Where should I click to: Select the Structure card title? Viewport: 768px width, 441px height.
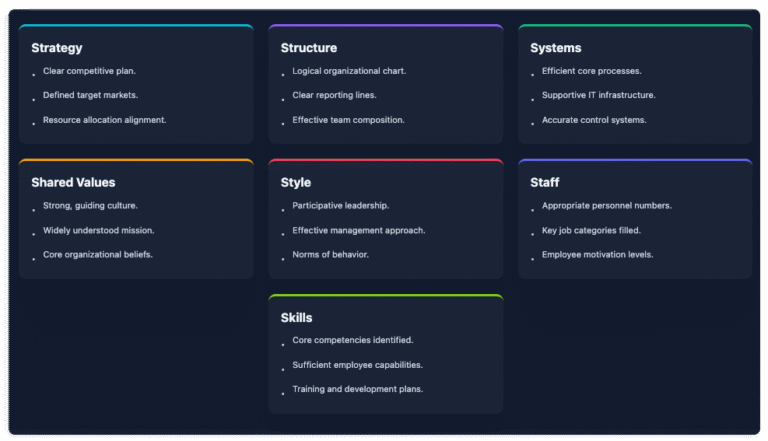(x=309, y=48)
